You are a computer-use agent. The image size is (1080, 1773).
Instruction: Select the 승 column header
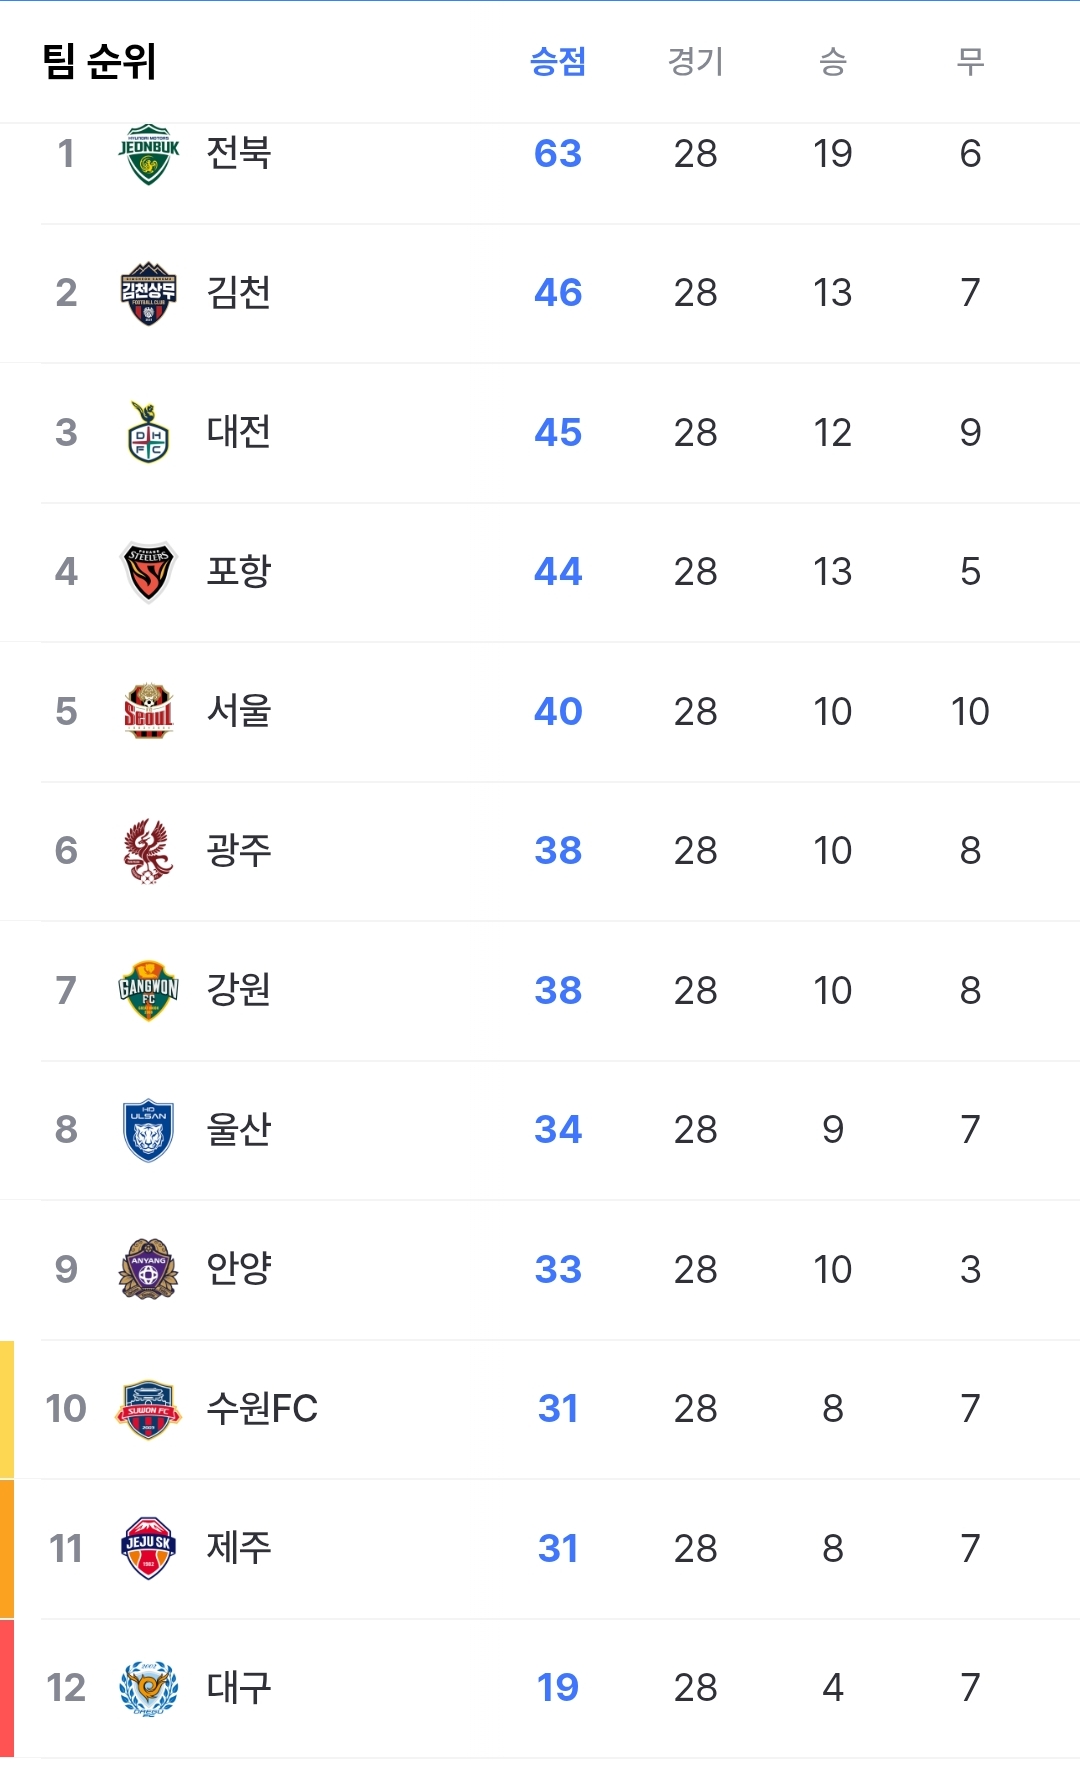tap(833, 62)
